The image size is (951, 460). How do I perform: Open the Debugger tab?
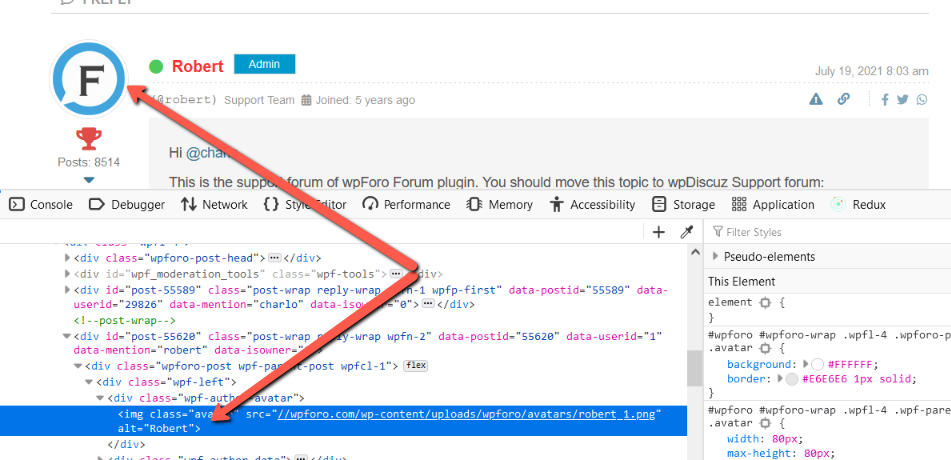tap(127, 205)
